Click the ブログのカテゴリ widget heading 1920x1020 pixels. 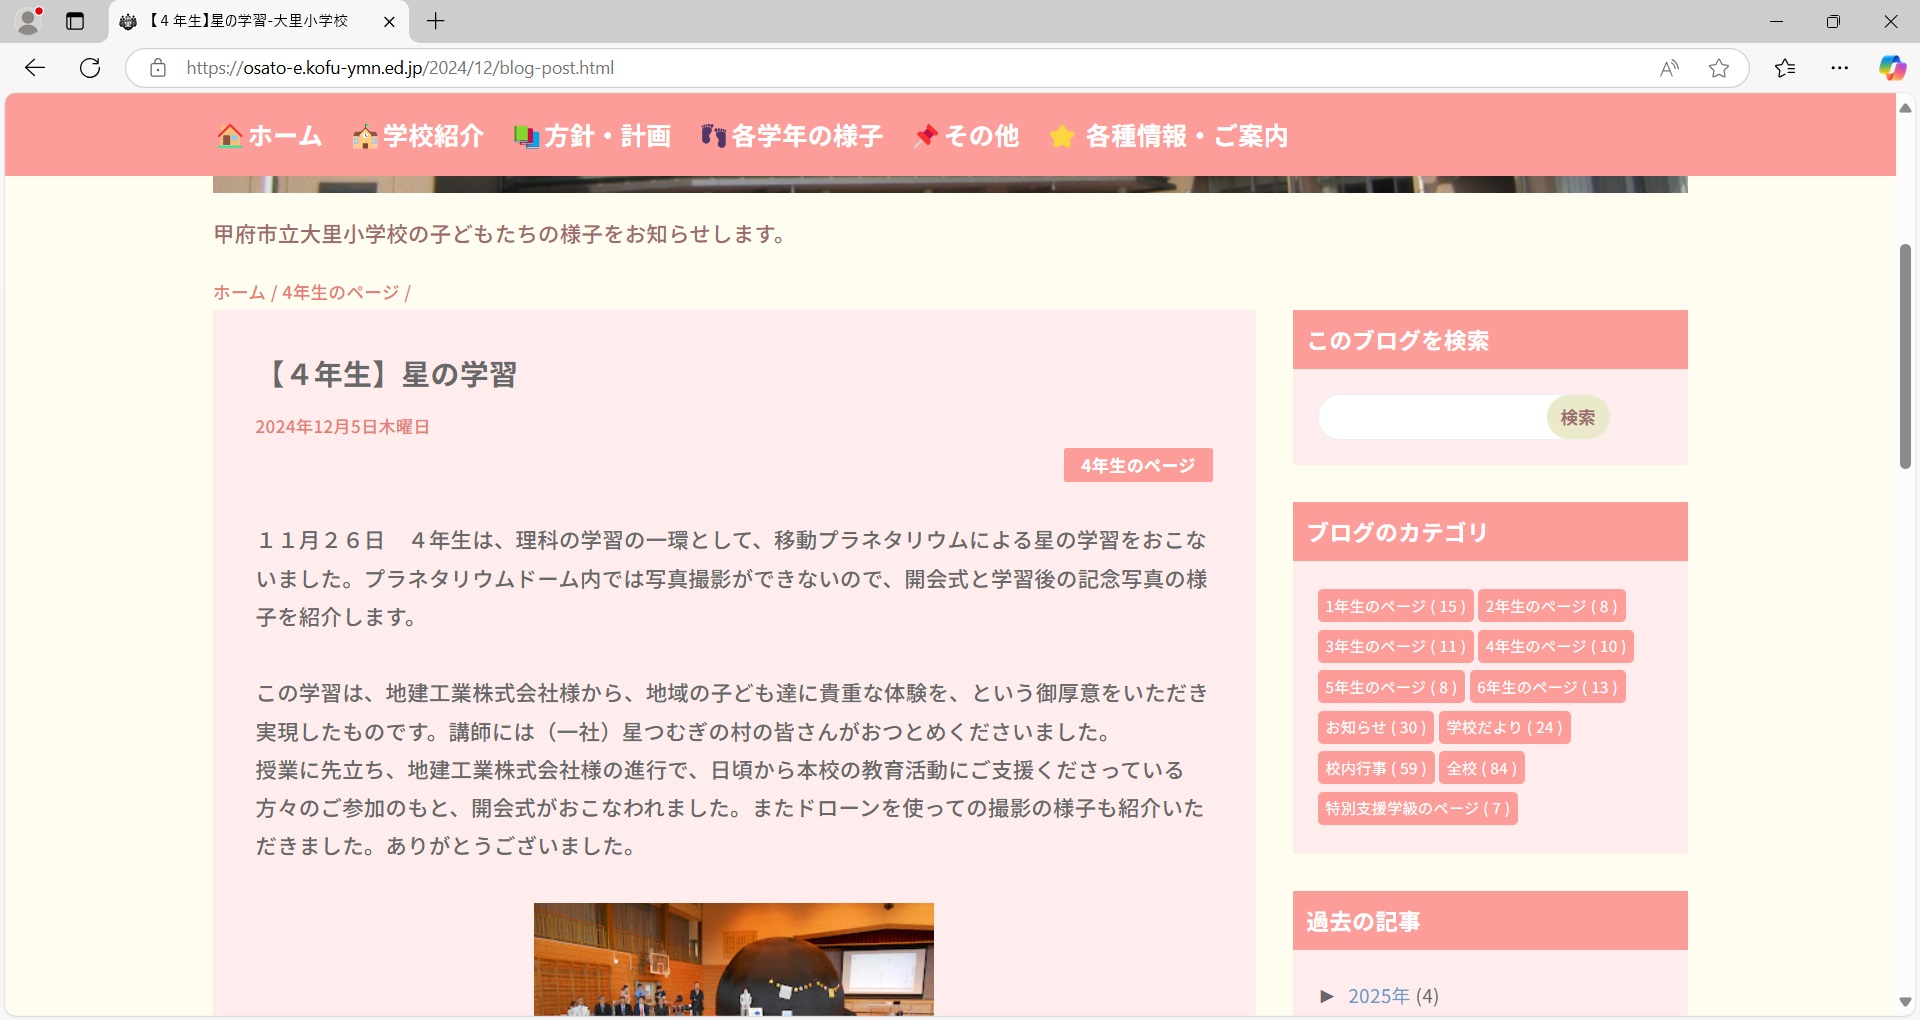1398,533
